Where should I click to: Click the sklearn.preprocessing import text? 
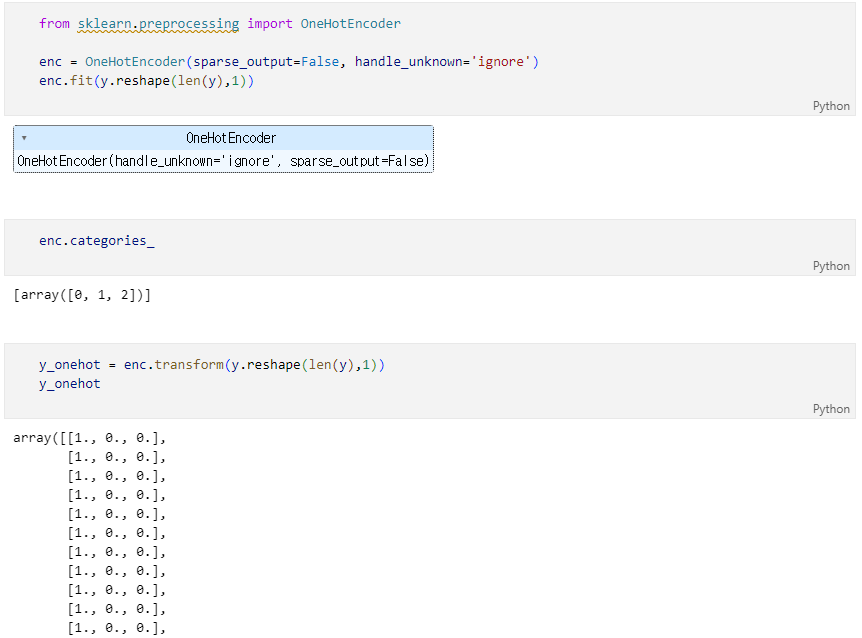(158, 24)
